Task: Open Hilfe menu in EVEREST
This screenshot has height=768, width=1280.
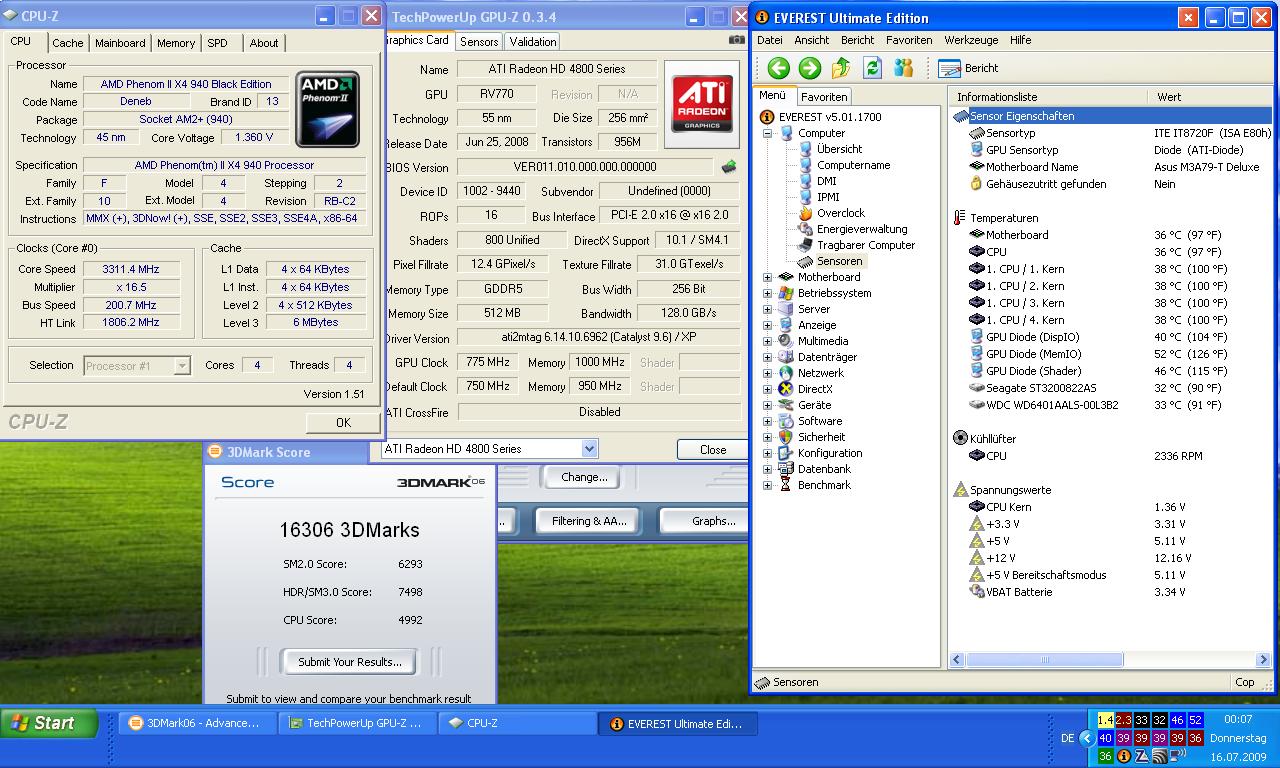Action: pyautogui.click(x=1021, y=40)
